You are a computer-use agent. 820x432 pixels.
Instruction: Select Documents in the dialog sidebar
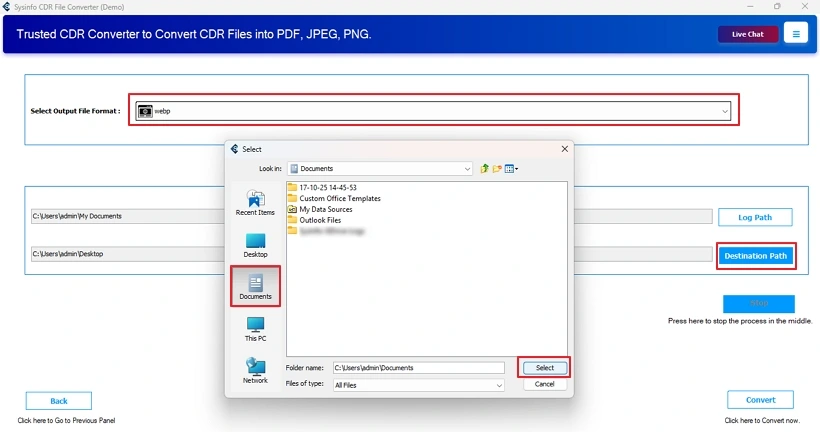click(x=255, y=286)
